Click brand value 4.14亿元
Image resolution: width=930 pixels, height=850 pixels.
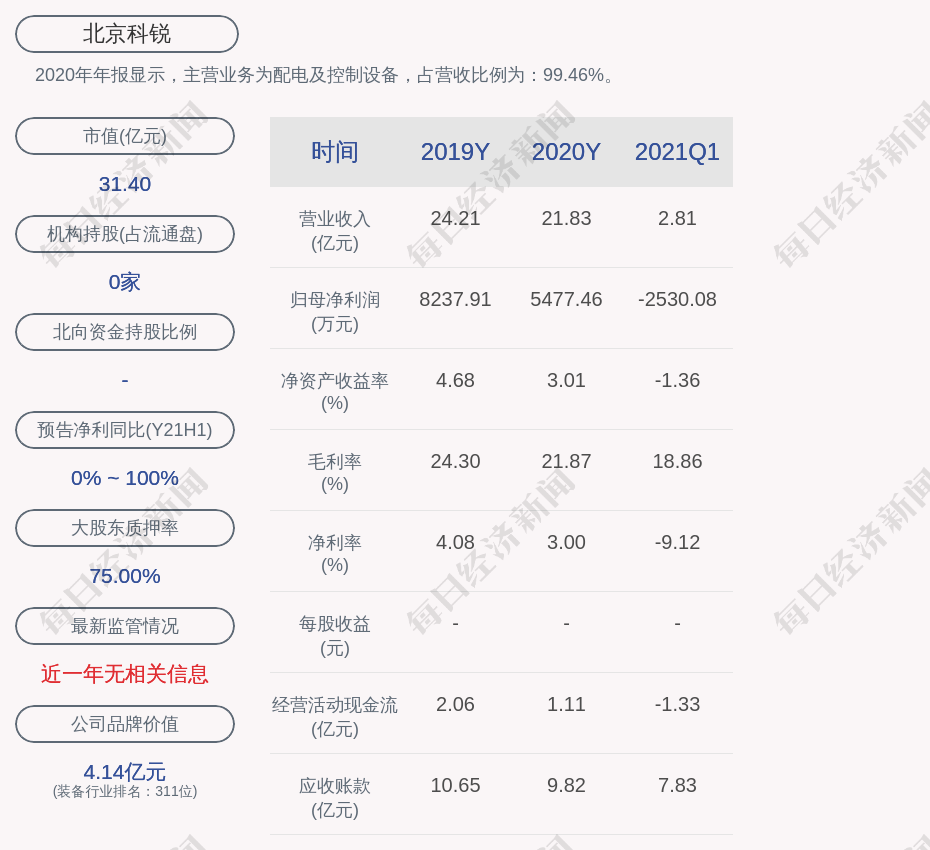coord(125,772)
